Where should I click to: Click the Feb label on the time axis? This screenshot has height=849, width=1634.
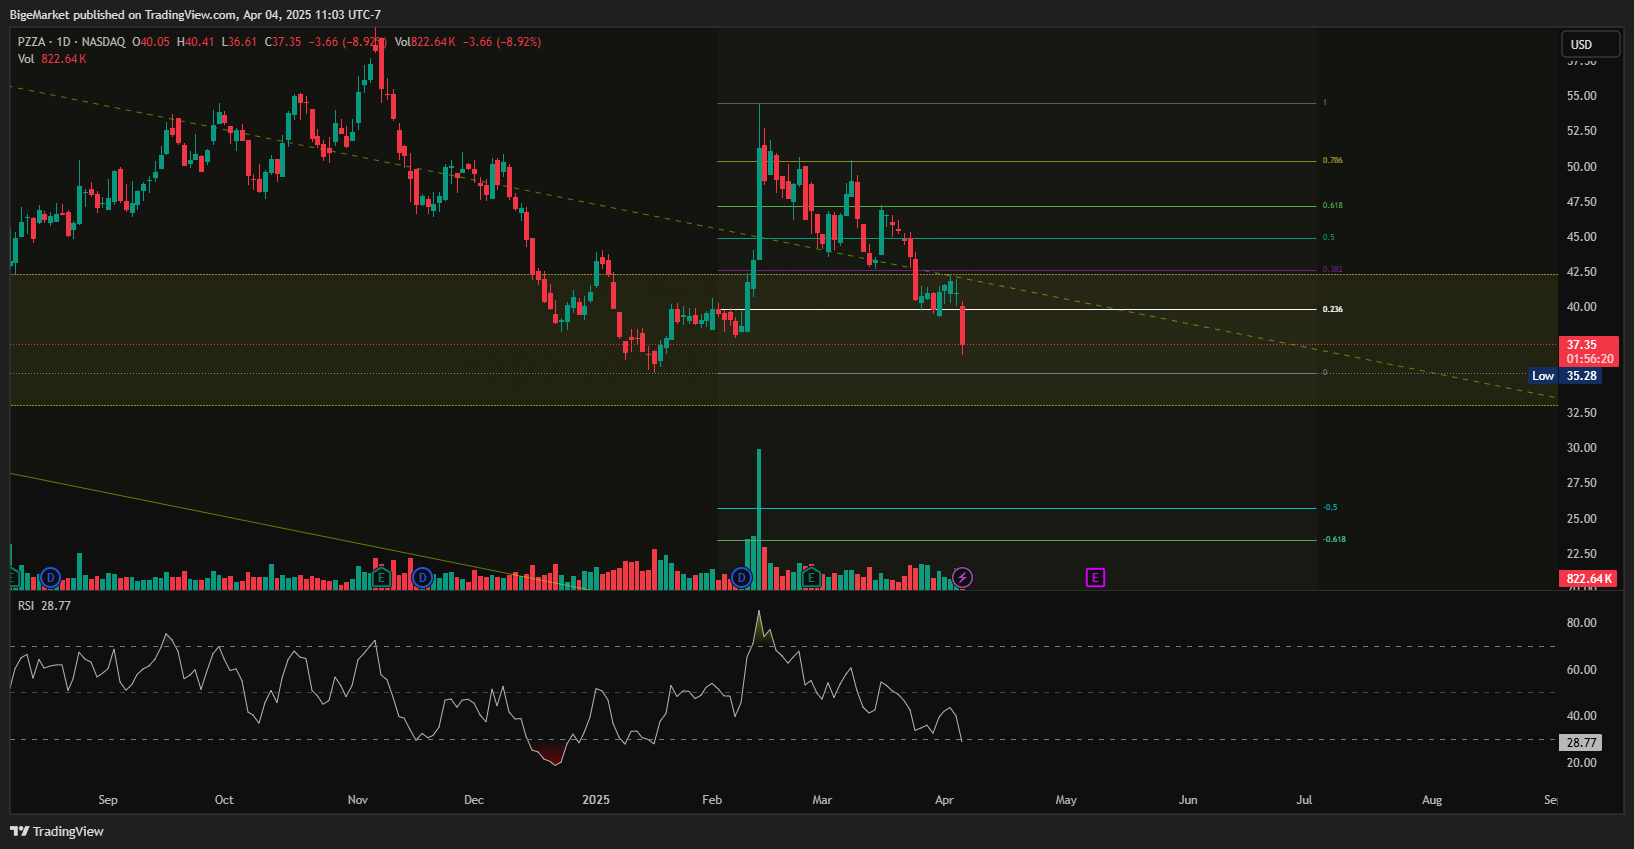[712, 800]
